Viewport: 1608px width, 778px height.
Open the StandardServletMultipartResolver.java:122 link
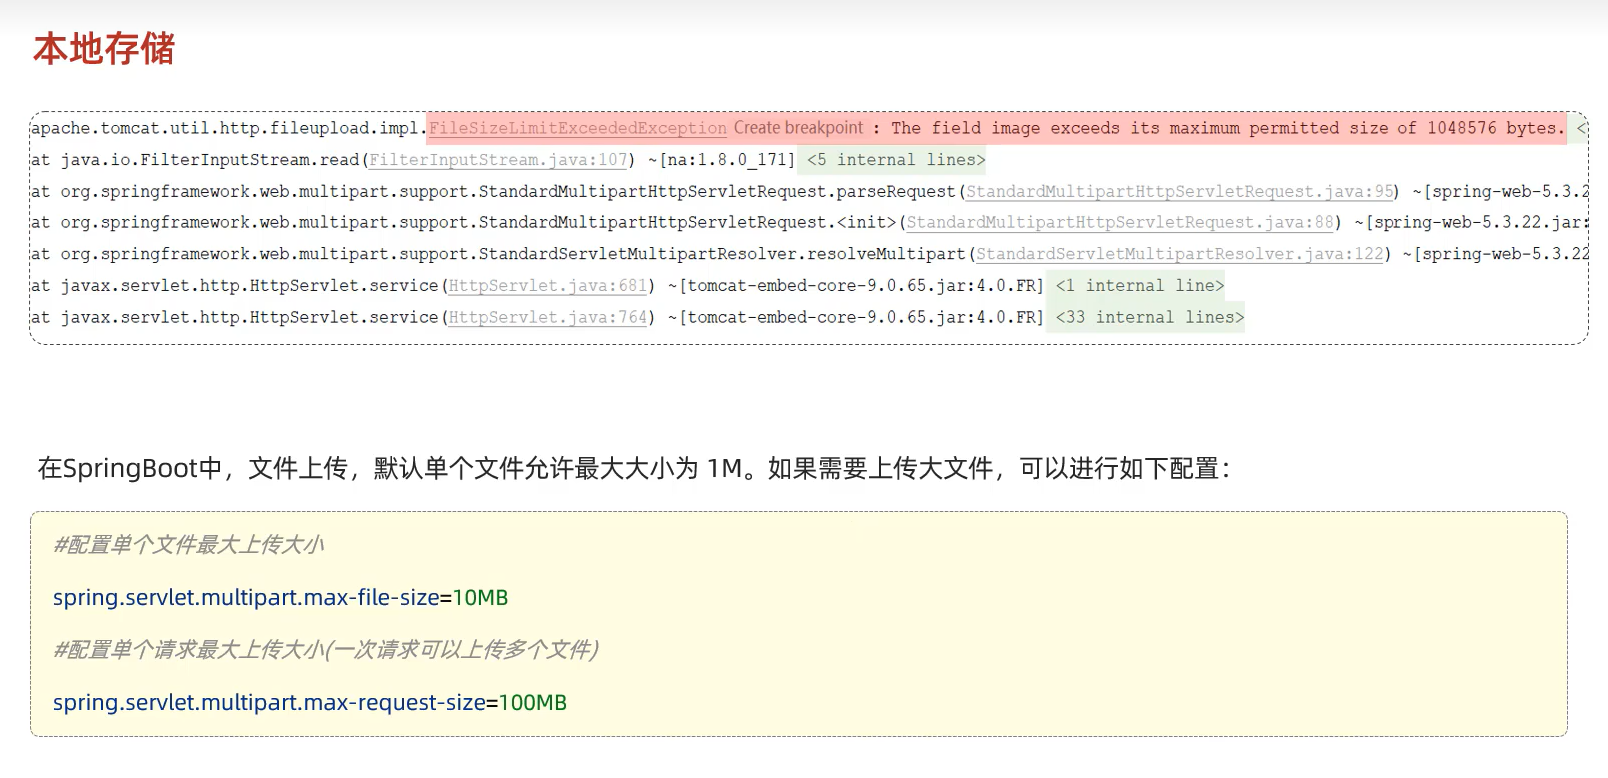(1180, 254)
